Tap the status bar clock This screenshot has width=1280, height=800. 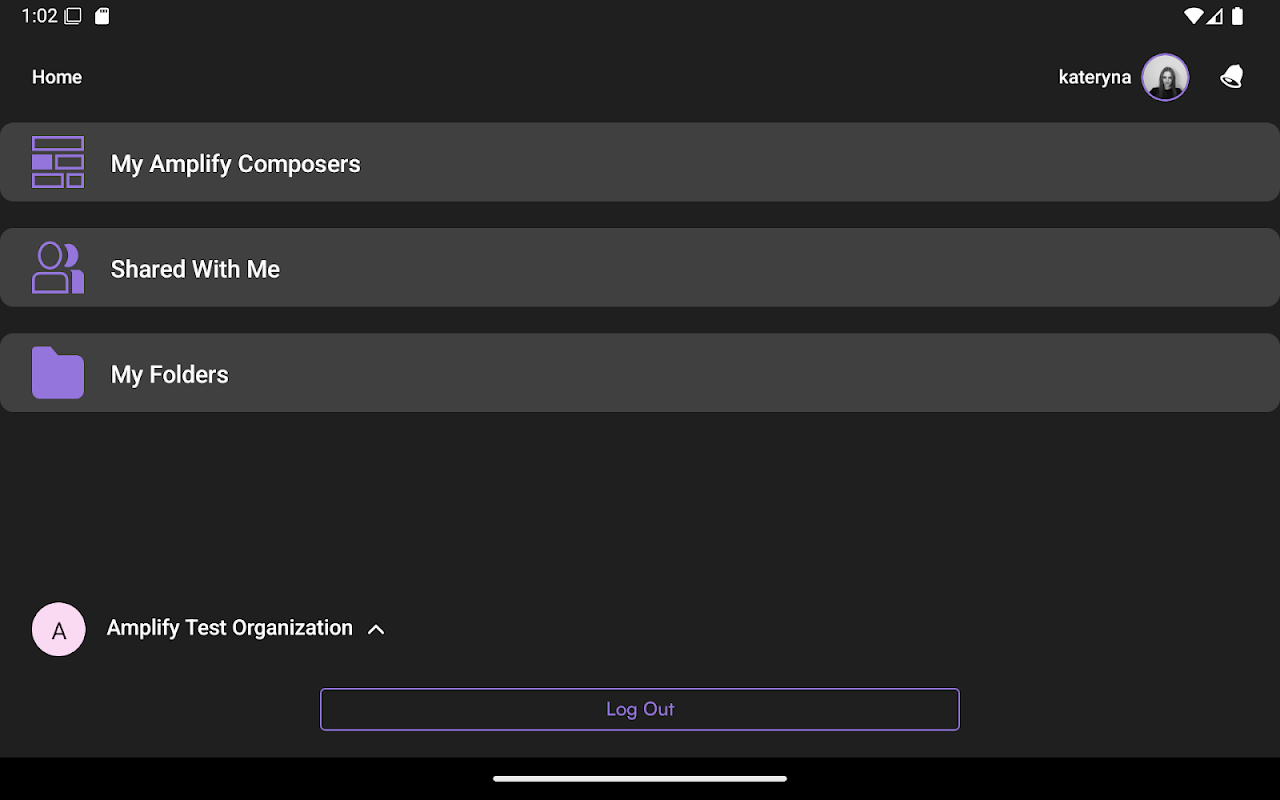tap(39, 16)
